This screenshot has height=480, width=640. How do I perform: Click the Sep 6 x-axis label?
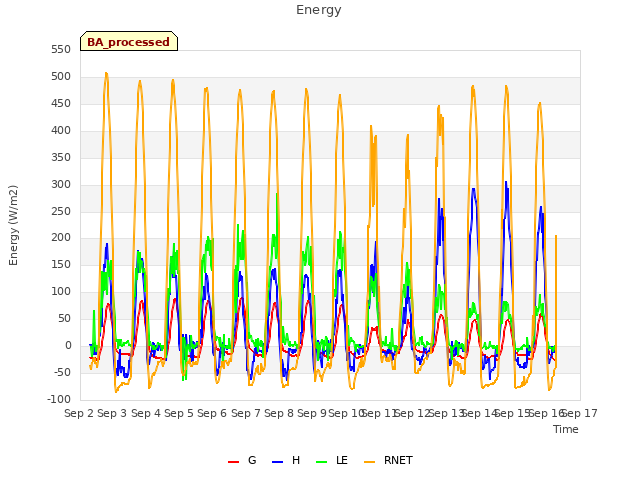pyautogui.click(x=212, y=413)
